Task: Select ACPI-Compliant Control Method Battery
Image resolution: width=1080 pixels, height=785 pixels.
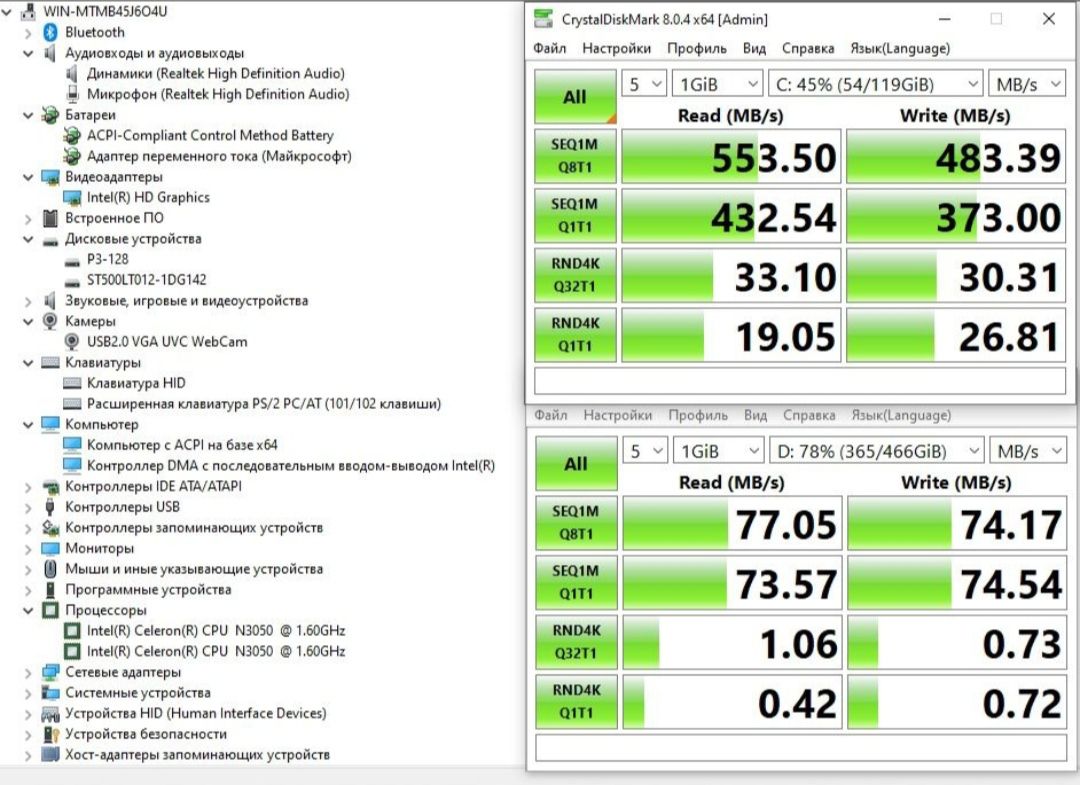Action: point(210,136)
